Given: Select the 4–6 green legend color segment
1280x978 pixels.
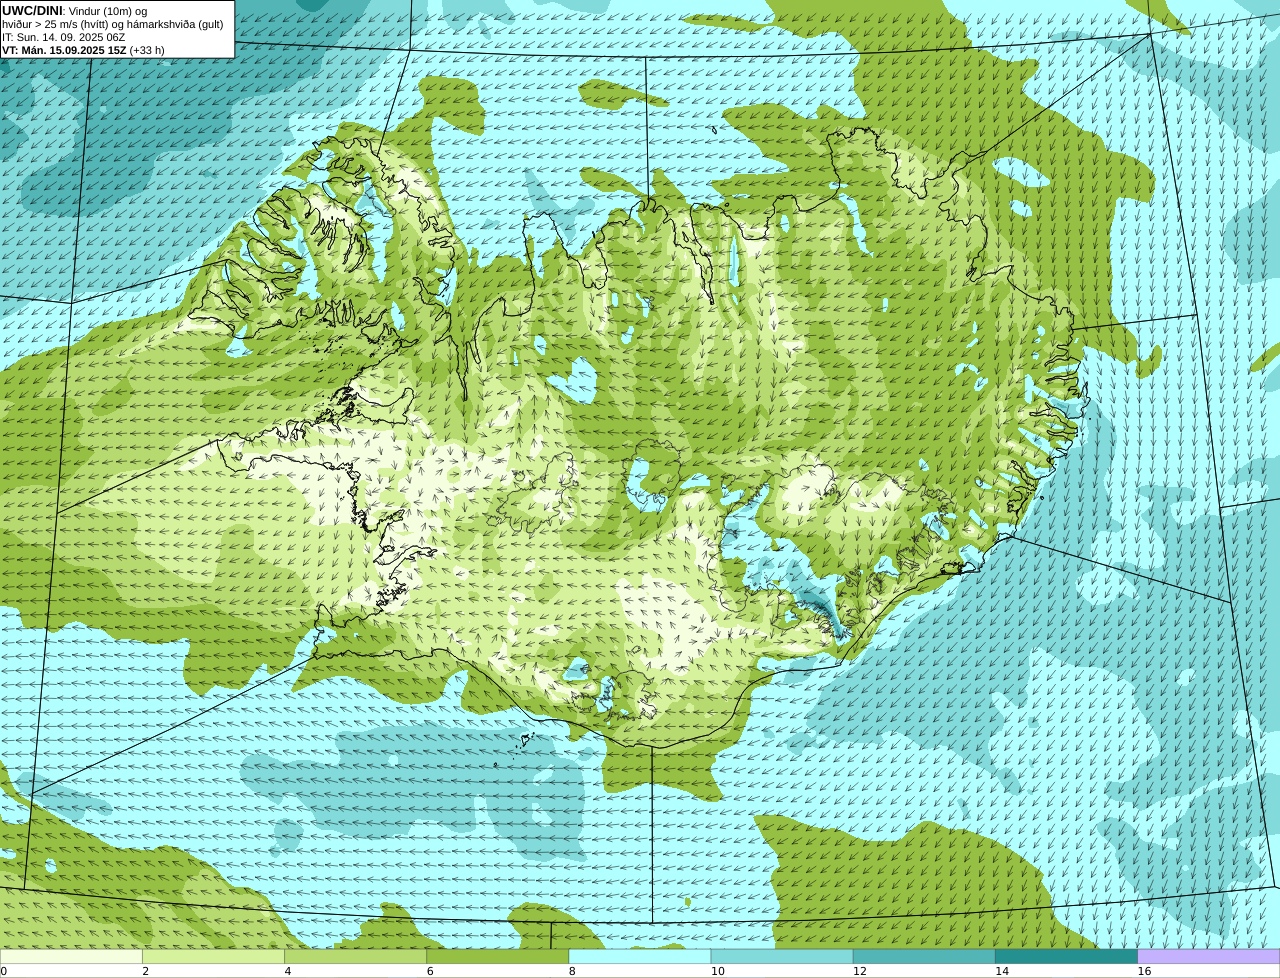Looking at the screenshot, I should click(x=355, y=956).
